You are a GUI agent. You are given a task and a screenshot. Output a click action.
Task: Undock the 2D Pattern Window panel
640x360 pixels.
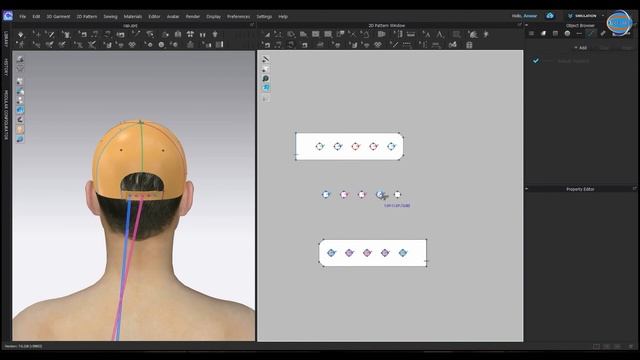pyautogui.click(x=519, y=25)
